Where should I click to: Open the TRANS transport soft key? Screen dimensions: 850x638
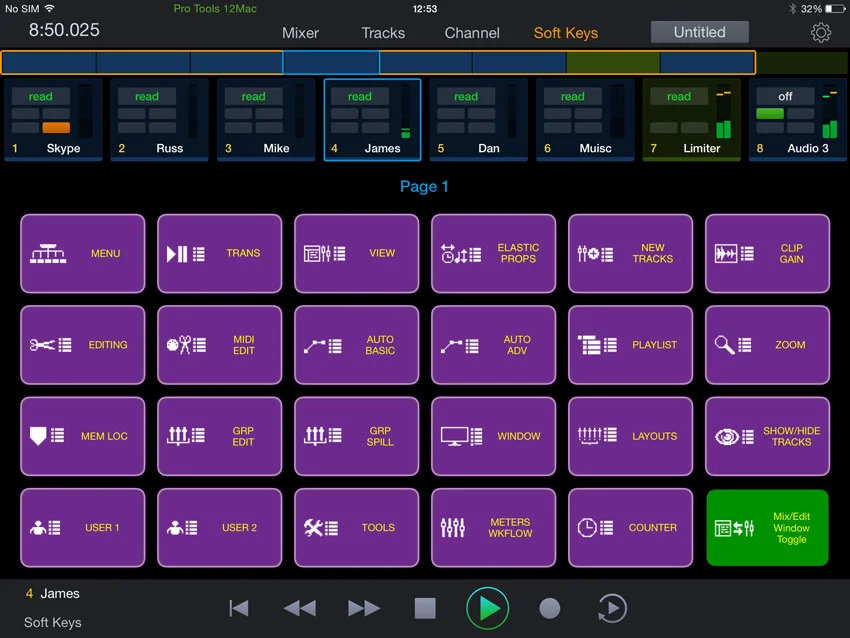coord(220,254)
